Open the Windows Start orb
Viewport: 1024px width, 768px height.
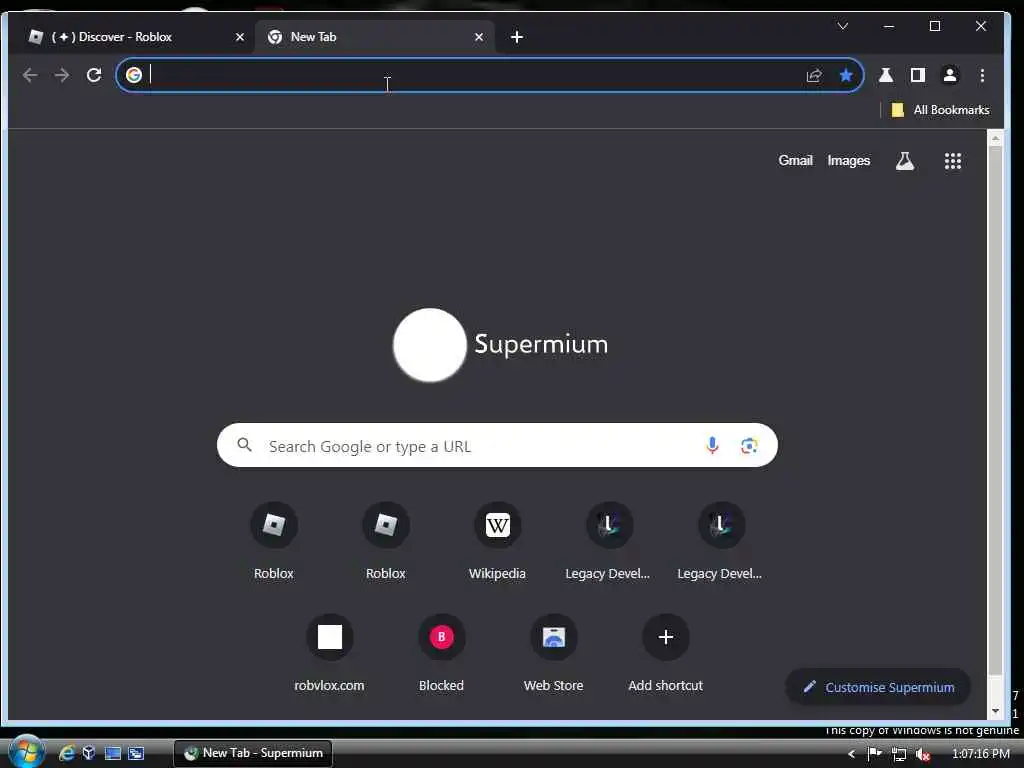26,752
